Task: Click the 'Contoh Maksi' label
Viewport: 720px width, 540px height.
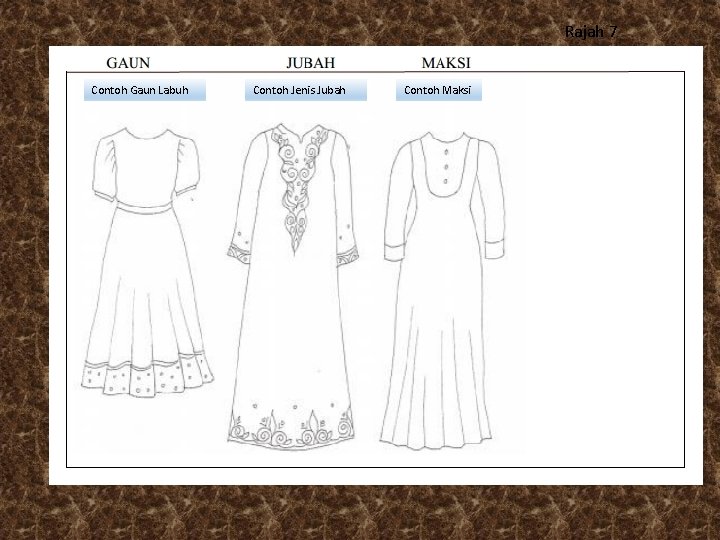Action: pyautogui.click(x=439, y=90)
